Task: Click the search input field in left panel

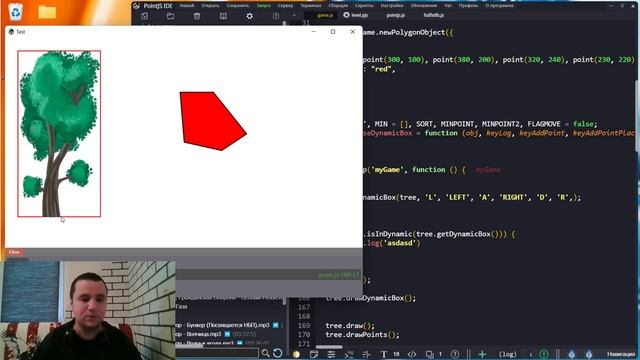Action: (x=217, y=353)
